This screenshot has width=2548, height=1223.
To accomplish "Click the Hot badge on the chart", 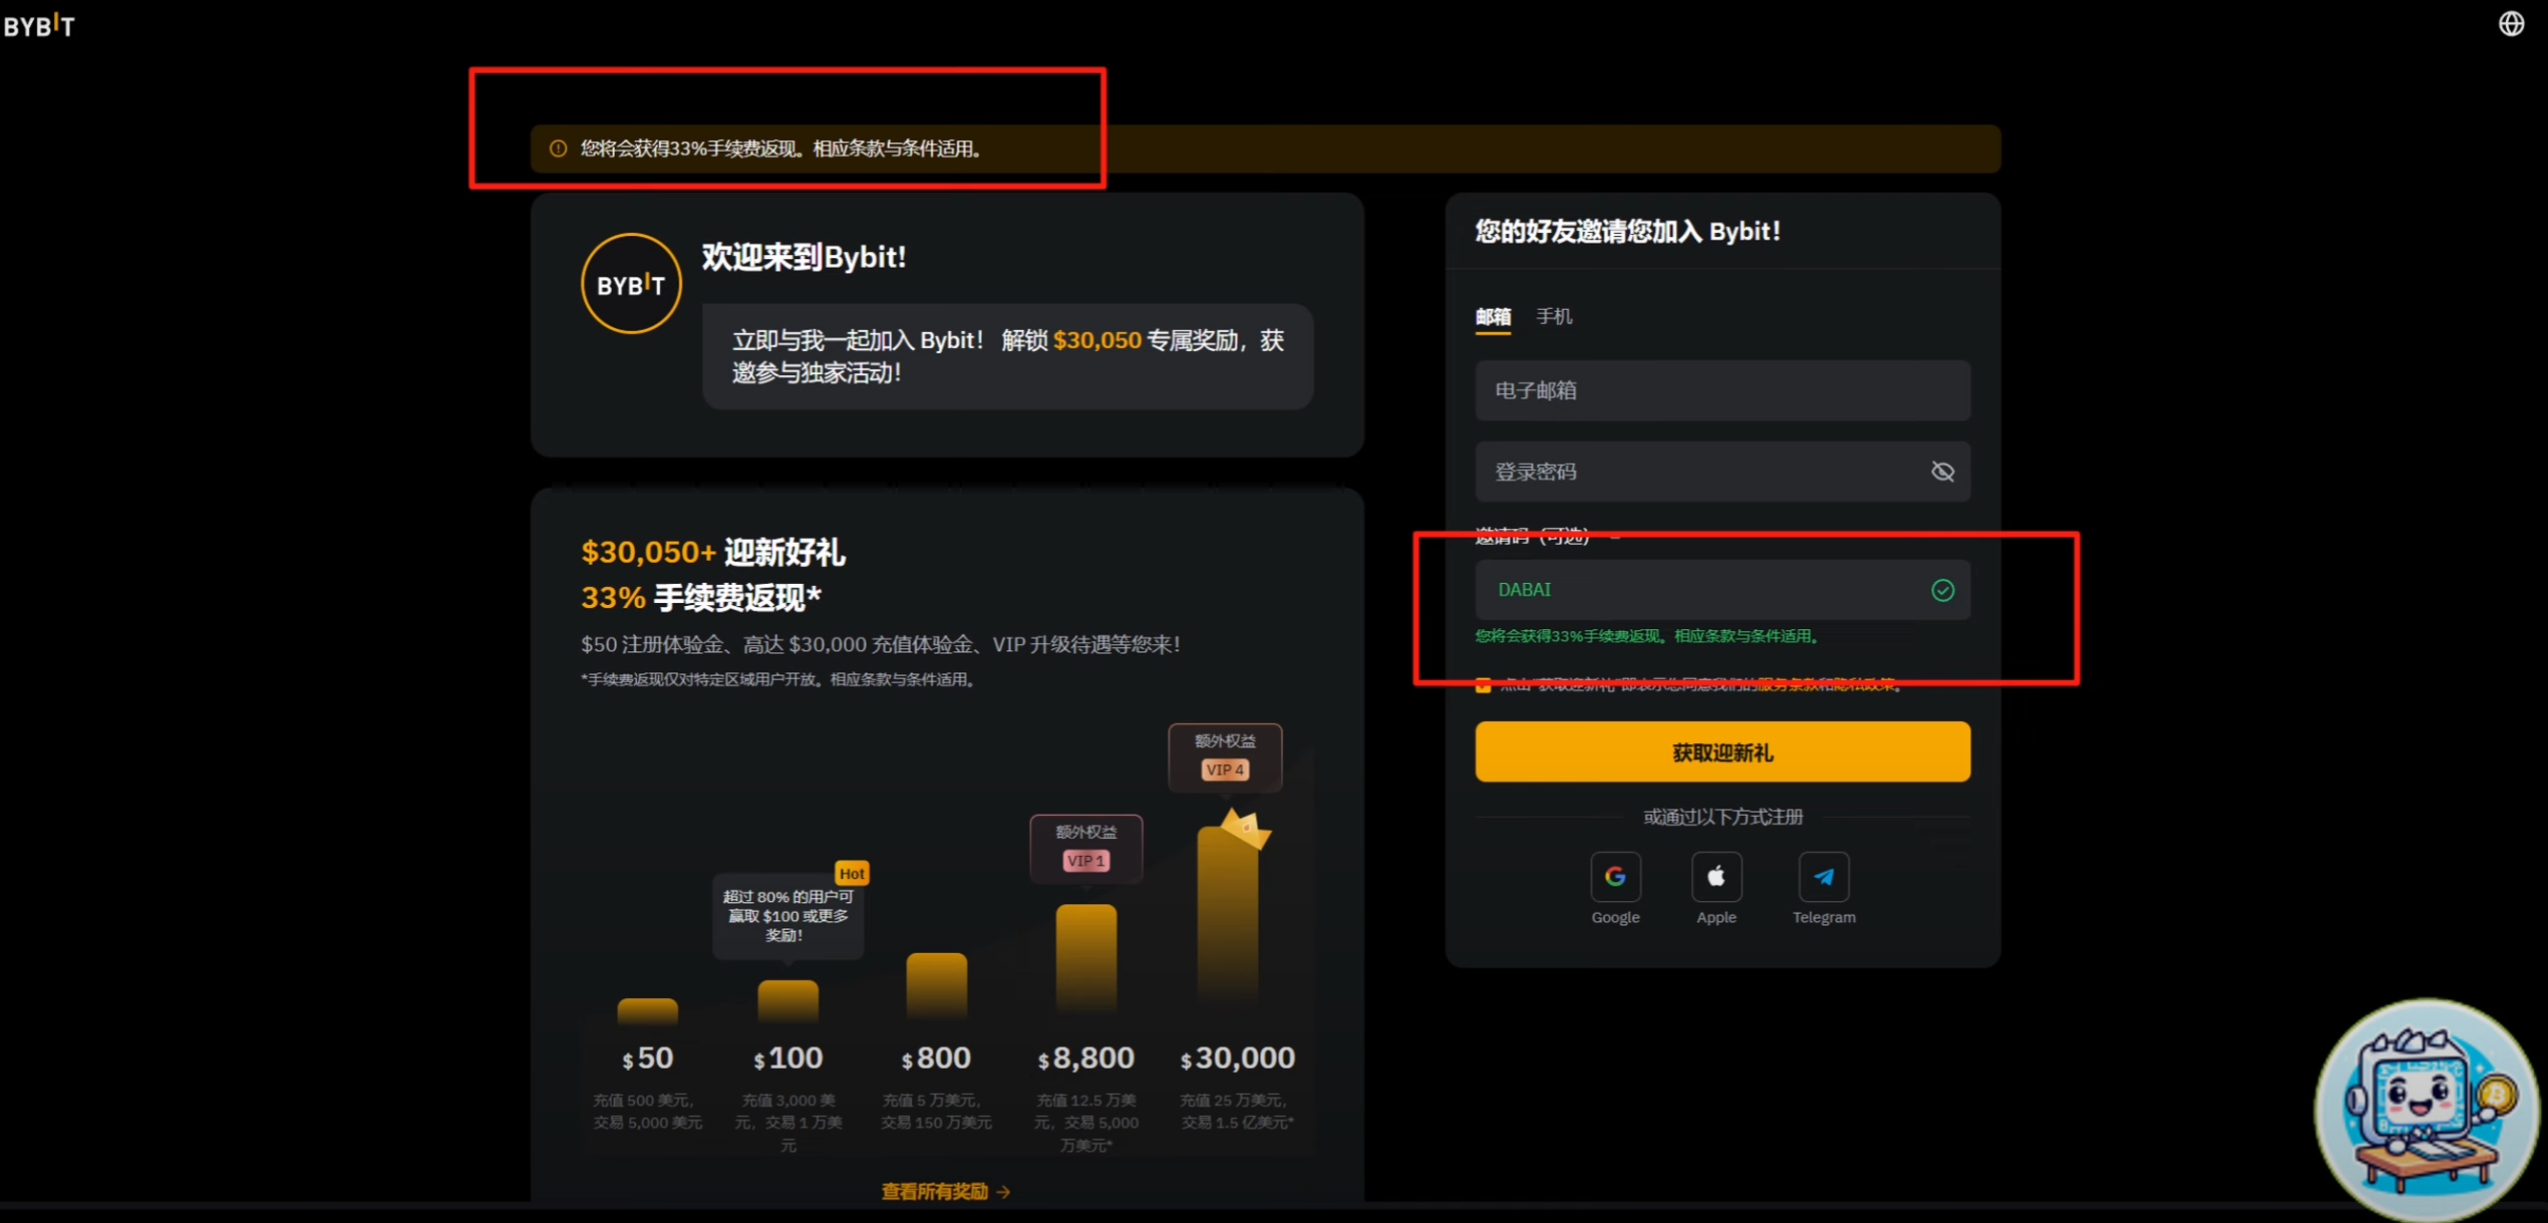I will coord(852,873).
